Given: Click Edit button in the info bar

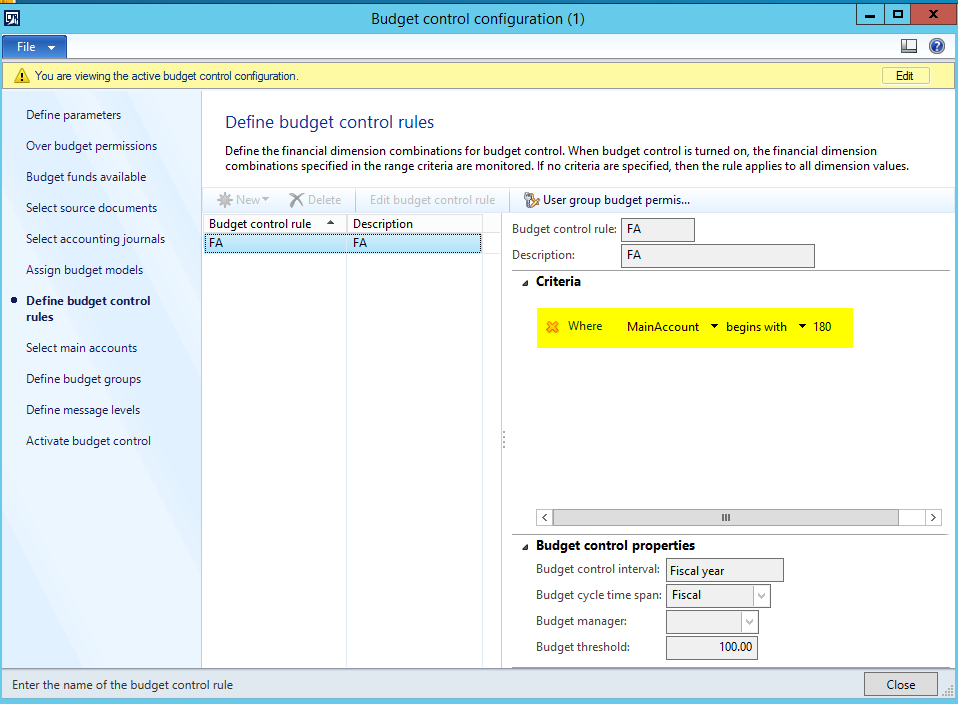Looking at the screenshot, I should tap(904, 76).
